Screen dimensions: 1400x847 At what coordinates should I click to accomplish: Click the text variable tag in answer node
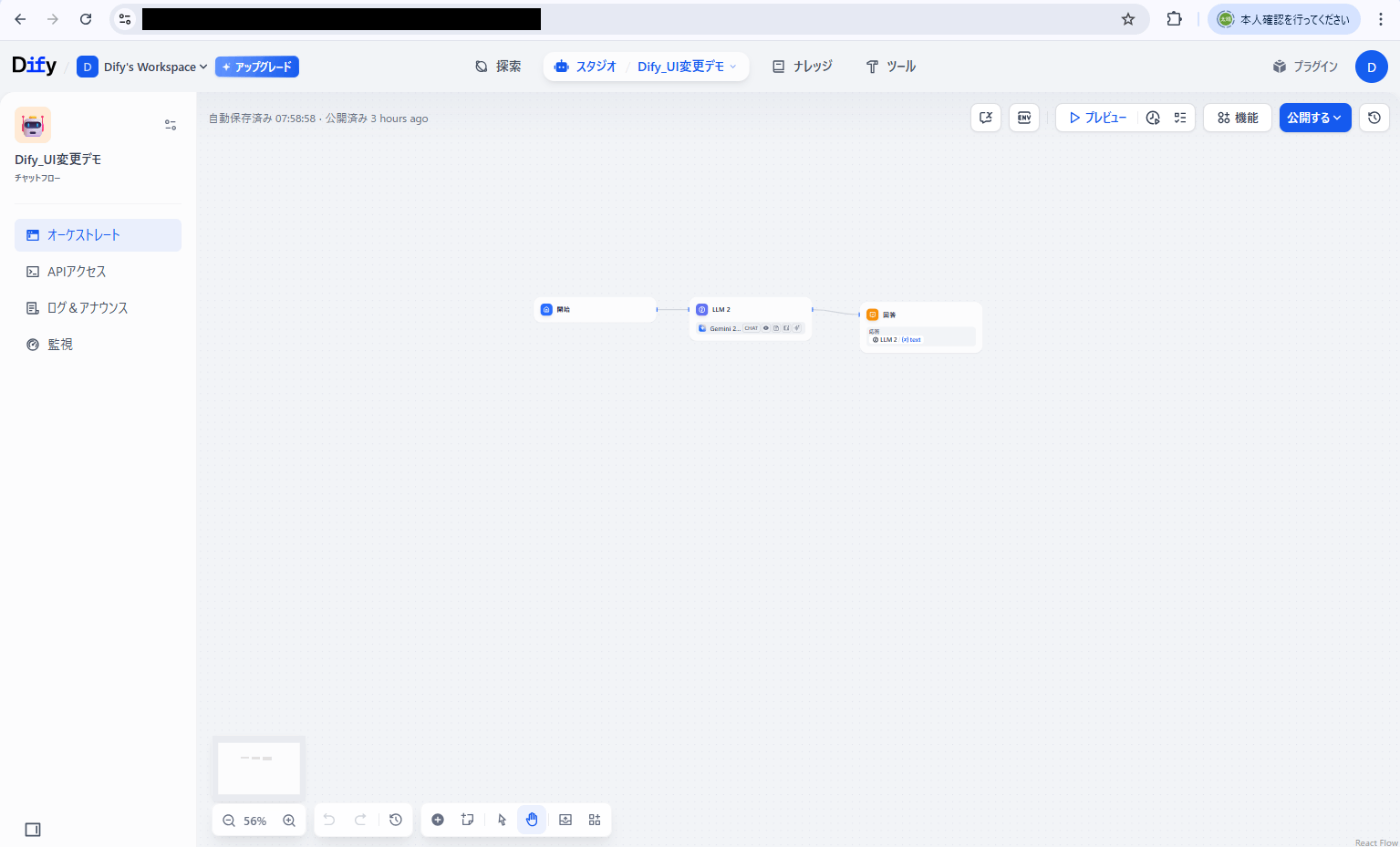point(911,340)
